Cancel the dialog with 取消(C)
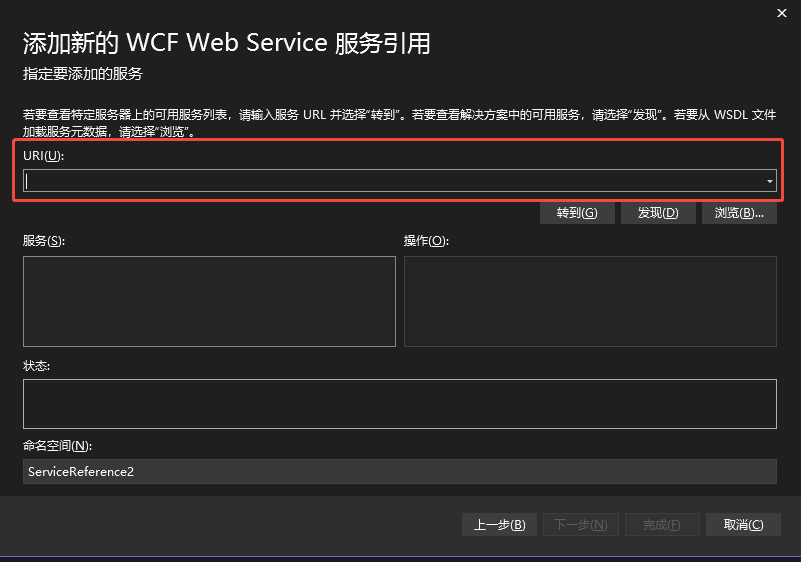 pos(743,525)
